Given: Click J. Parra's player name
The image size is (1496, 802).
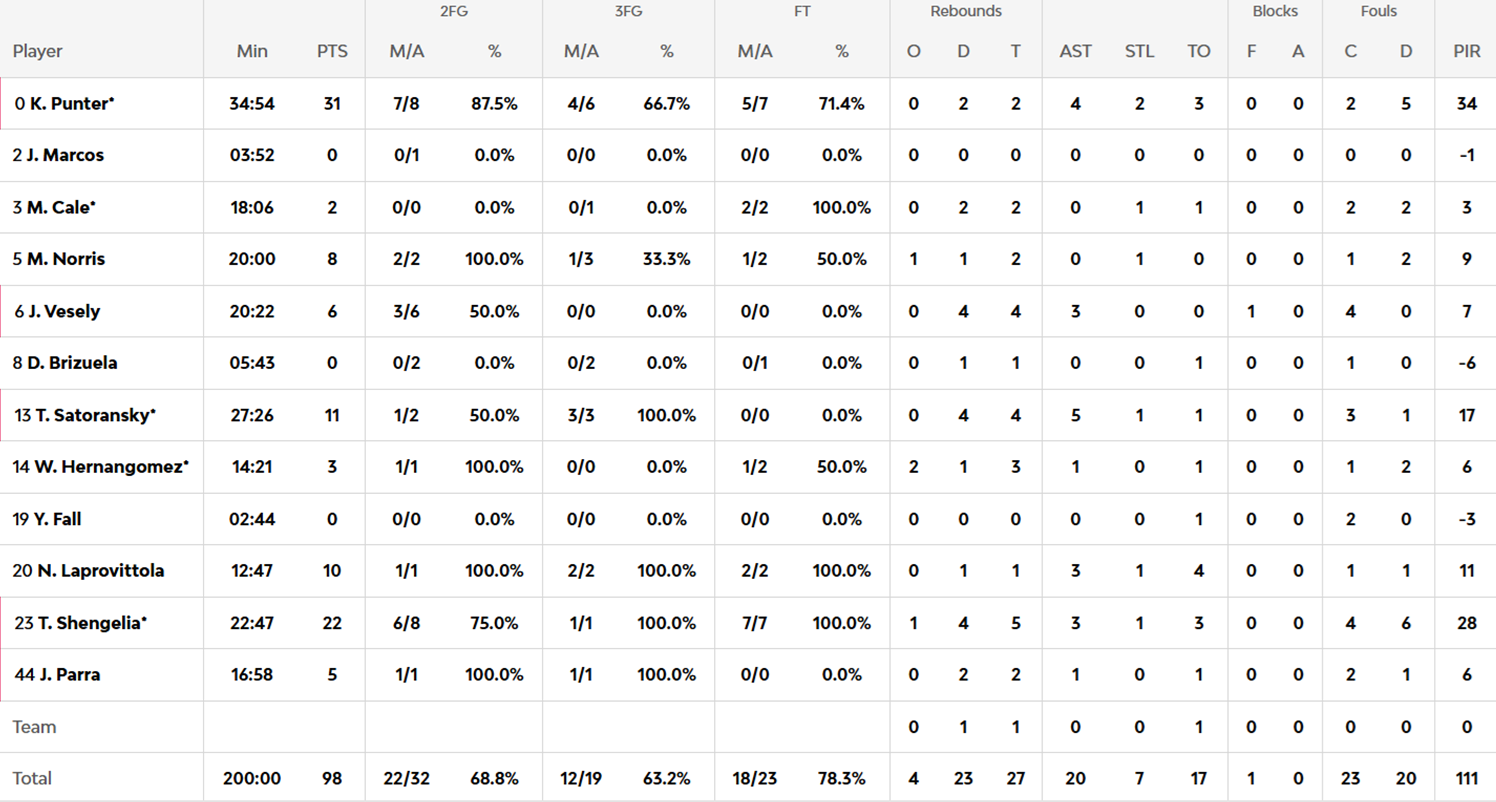Looking at the screenshot, I should pos(71,675).
